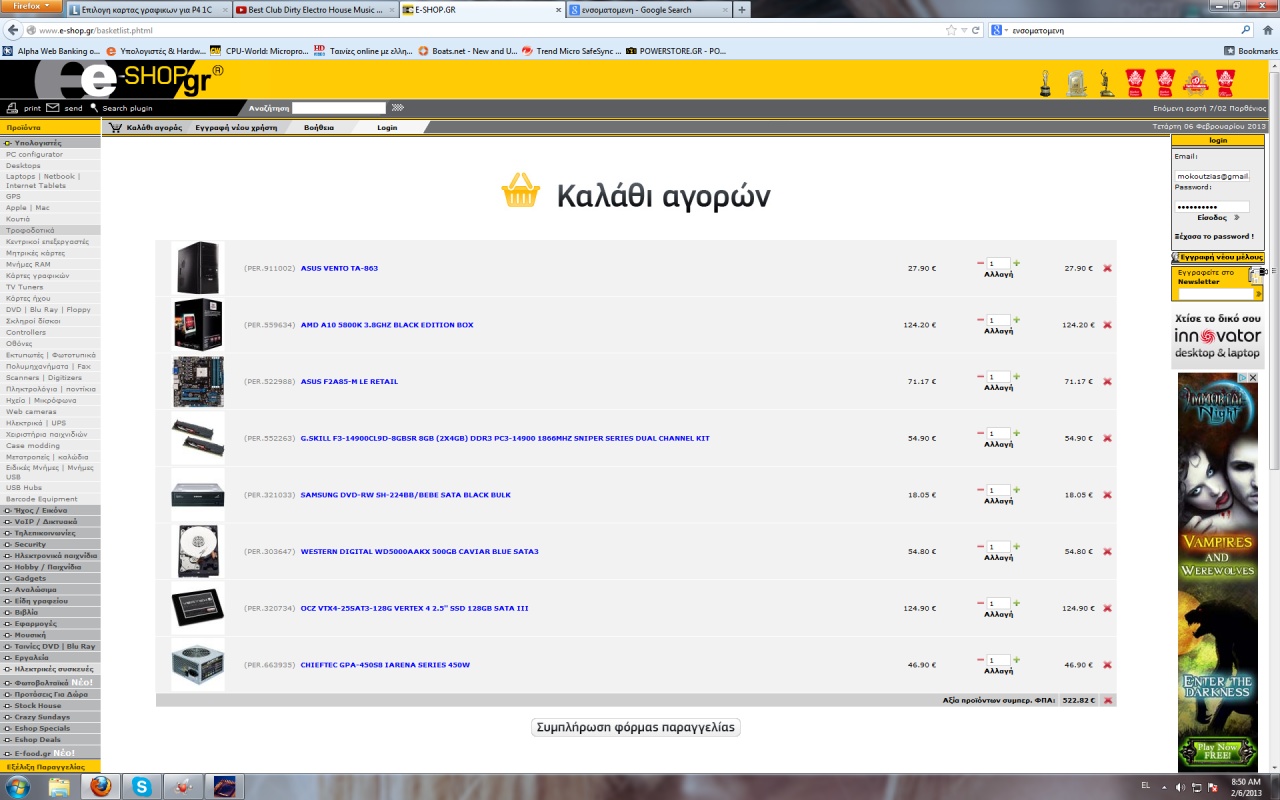
Task: Empty whole basket with total-row red X
Action: pos(1107,700)
